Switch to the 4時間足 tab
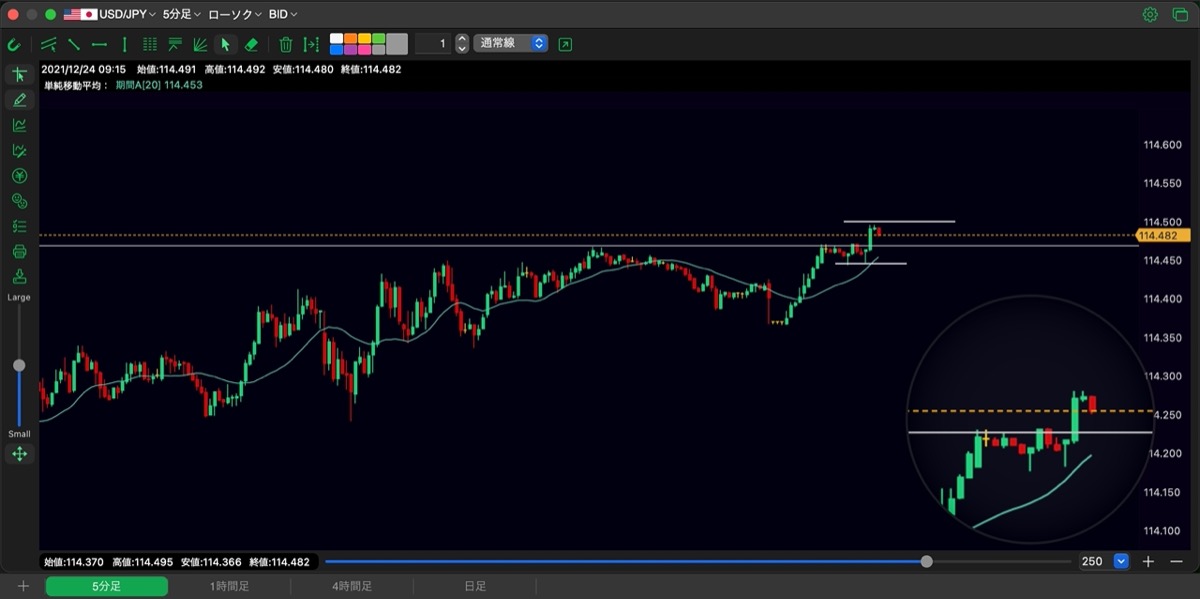The height and width of the screenshot is (599, 1200). click(352, 587)
